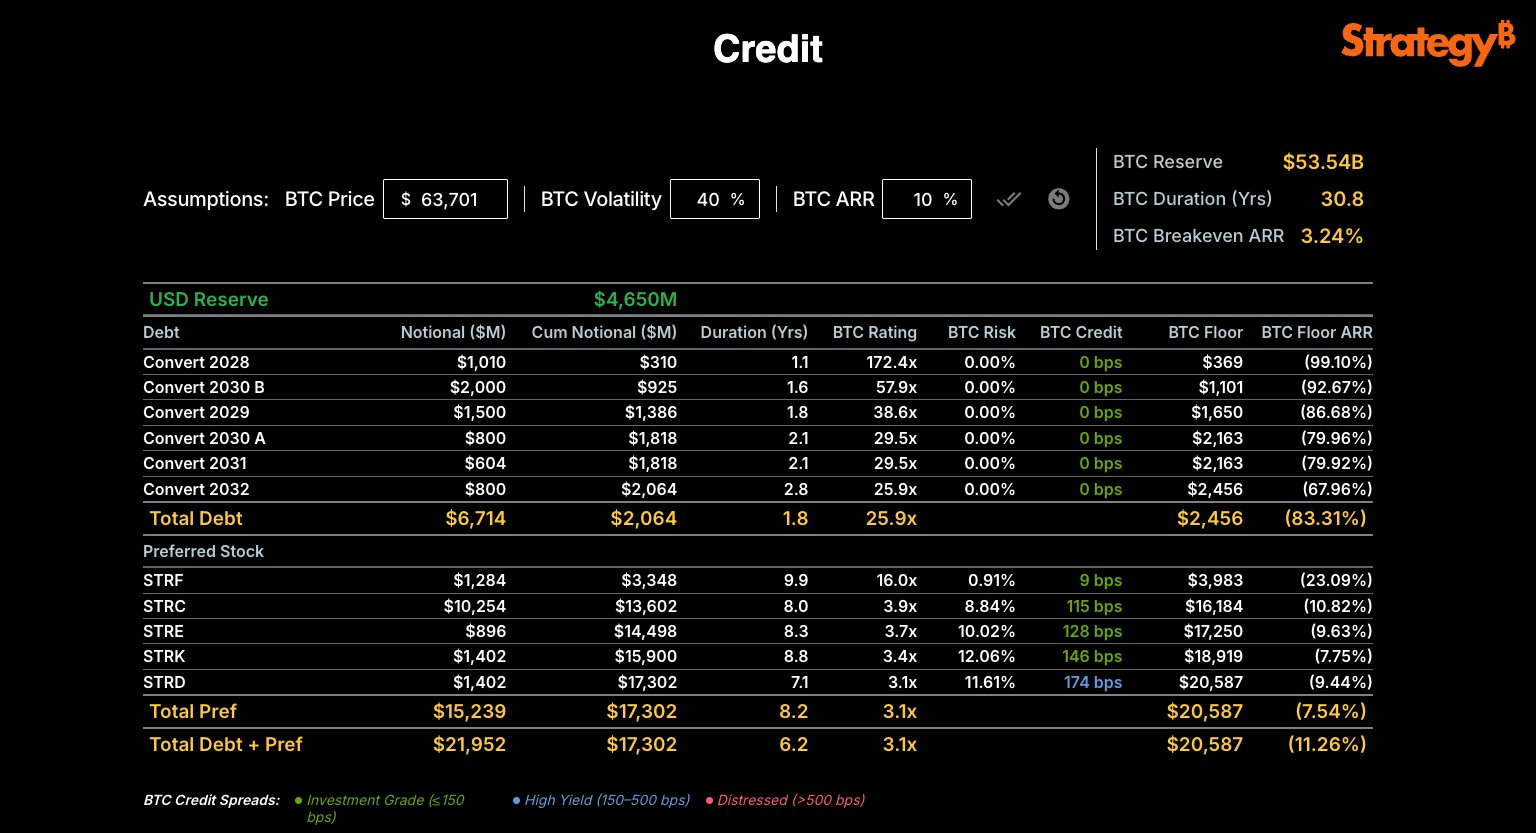
Task: Click STRC BTC Credit "115 bps"
Action: tap(1094, 606)
